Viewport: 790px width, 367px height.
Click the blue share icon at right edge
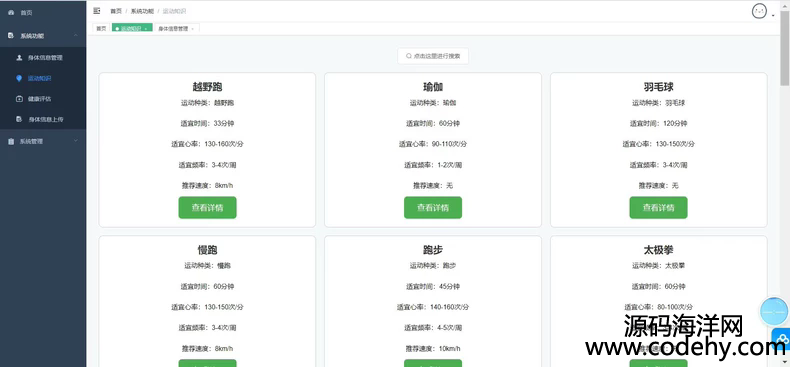(x=781, y=339)
